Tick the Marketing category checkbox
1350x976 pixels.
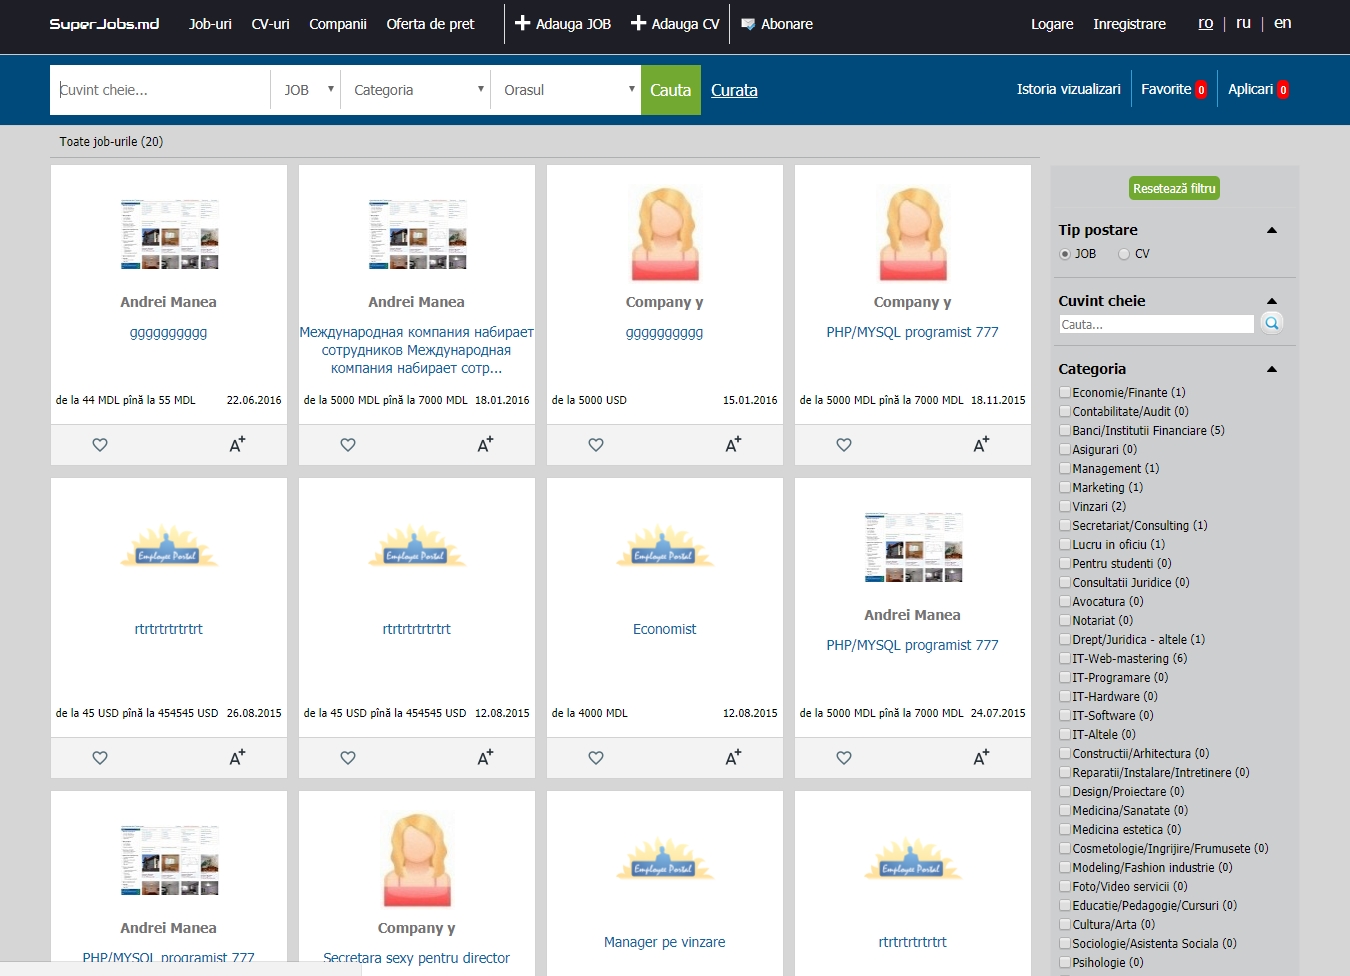click(x=1065, y=488)
